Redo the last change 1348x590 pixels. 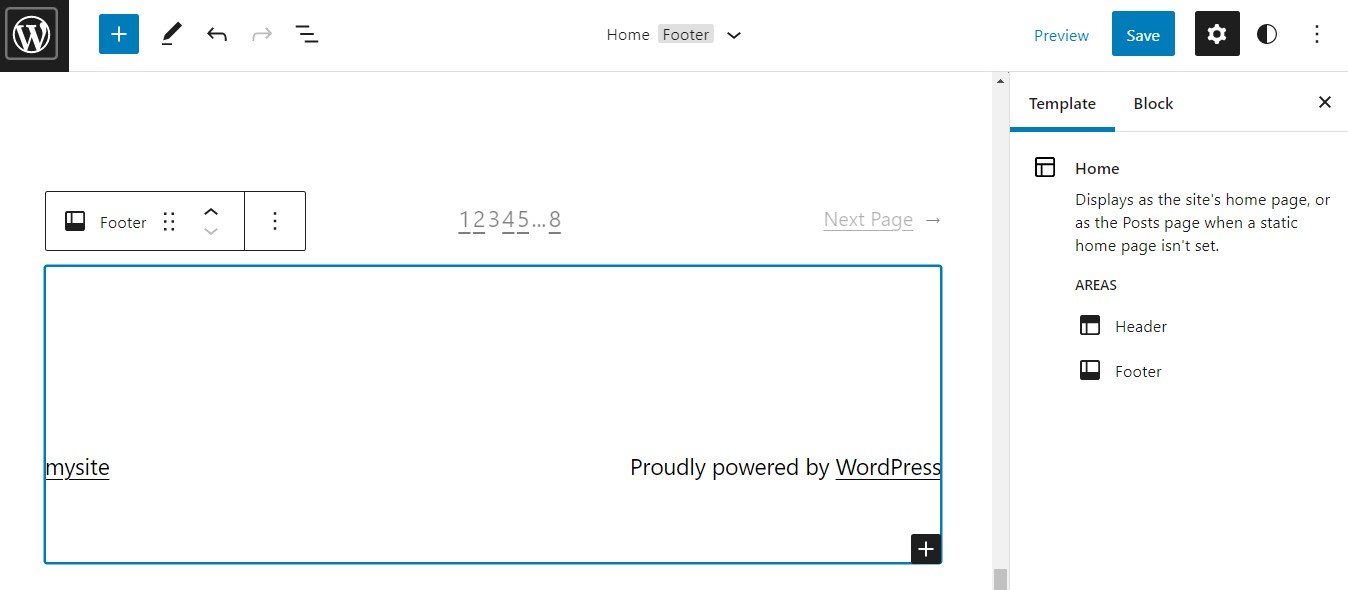pyautogui.click(x=261, y=34)
